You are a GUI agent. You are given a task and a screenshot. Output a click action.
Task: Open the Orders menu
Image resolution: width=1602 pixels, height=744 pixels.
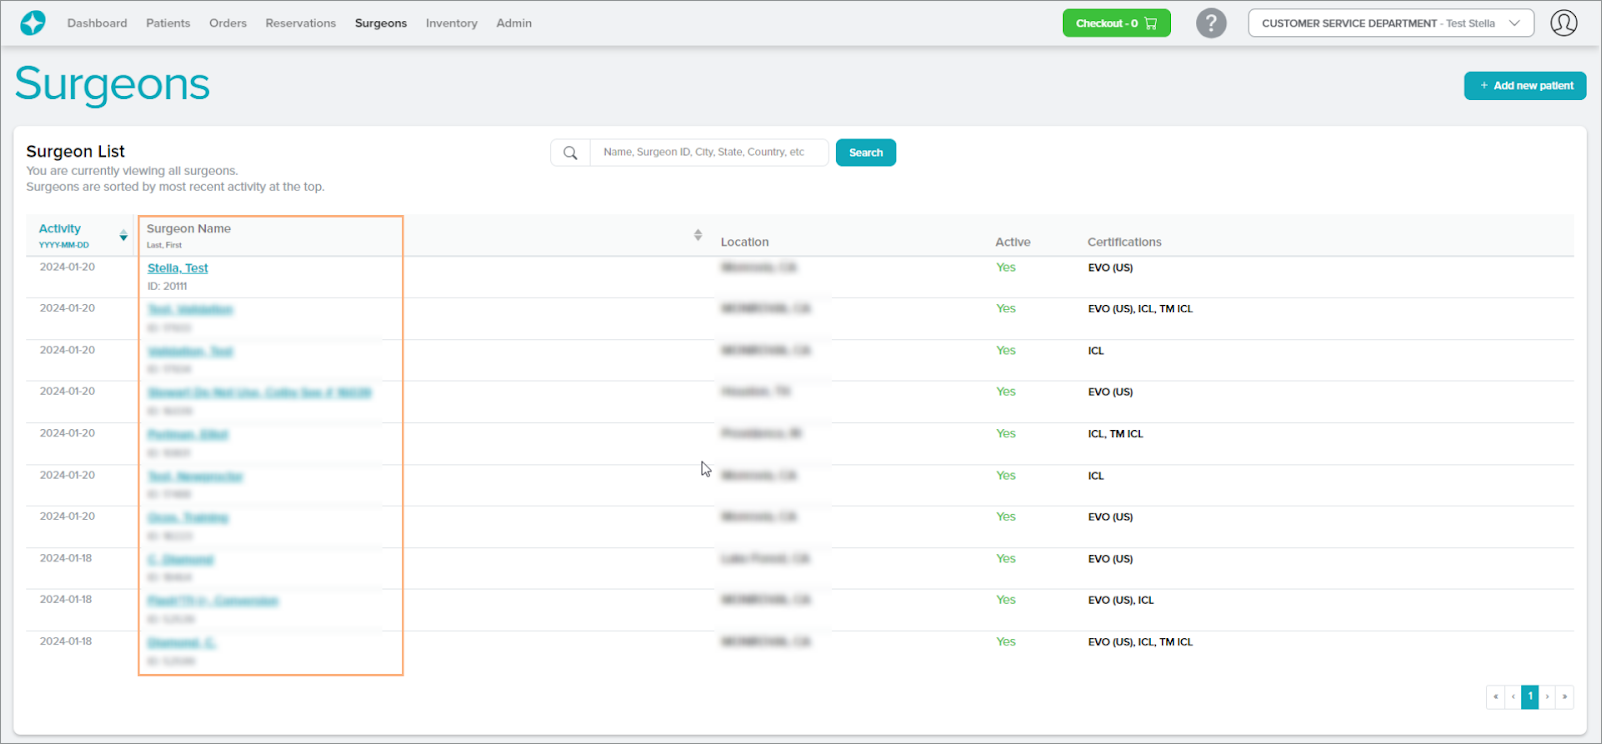coord(228,23)
